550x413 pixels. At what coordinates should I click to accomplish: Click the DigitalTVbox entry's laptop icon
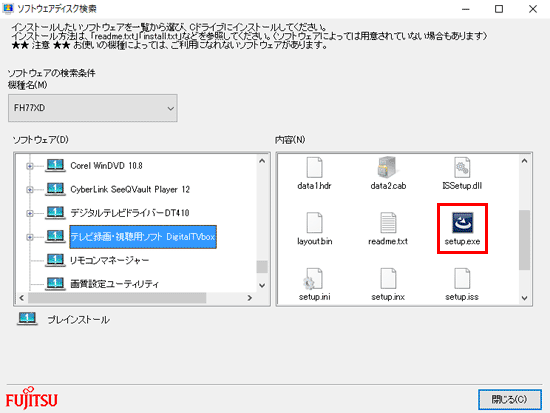pos(55,237)
